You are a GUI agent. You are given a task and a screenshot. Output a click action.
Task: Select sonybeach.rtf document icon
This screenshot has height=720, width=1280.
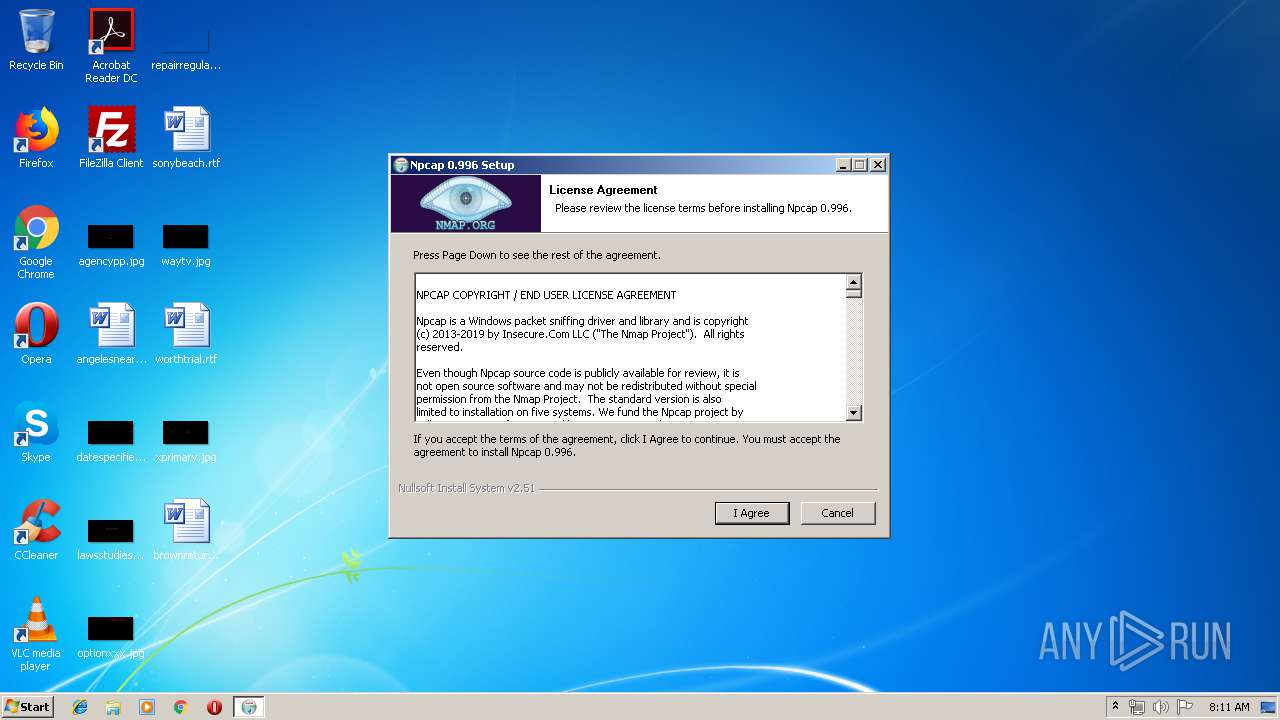point(186,138)
